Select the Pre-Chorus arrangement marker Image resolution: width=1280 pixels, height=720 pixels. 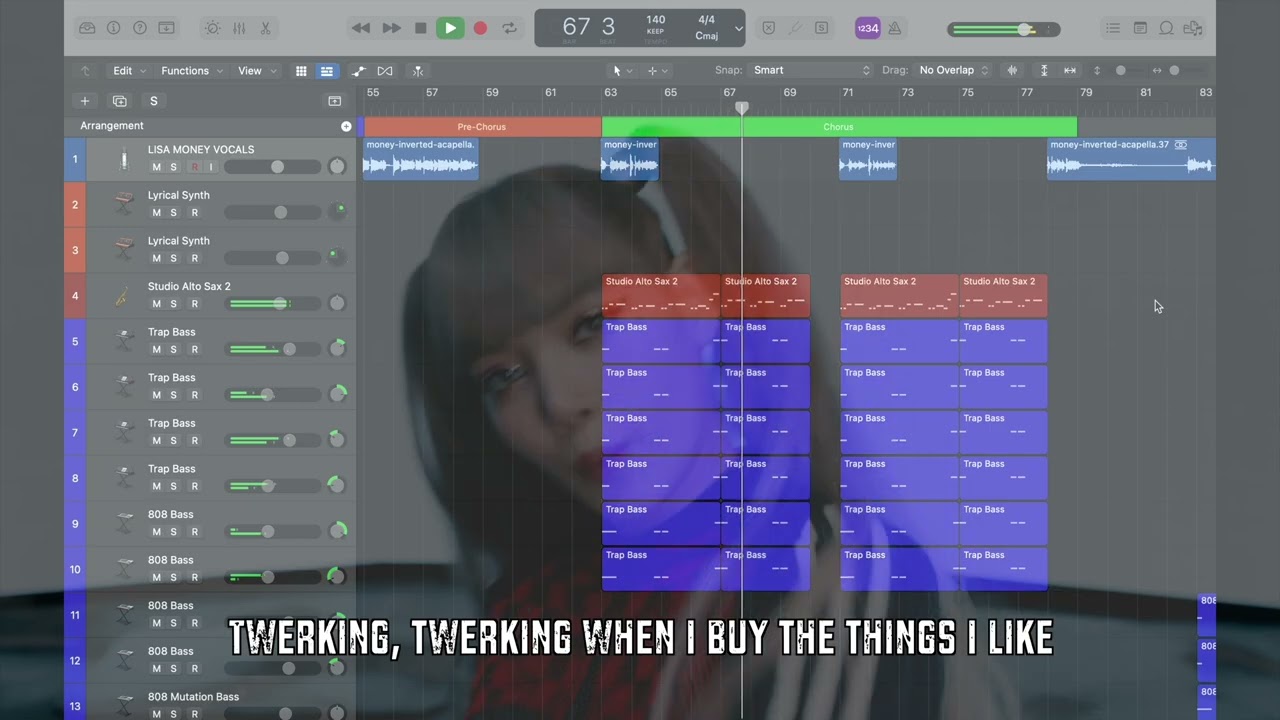pos(482,127)
